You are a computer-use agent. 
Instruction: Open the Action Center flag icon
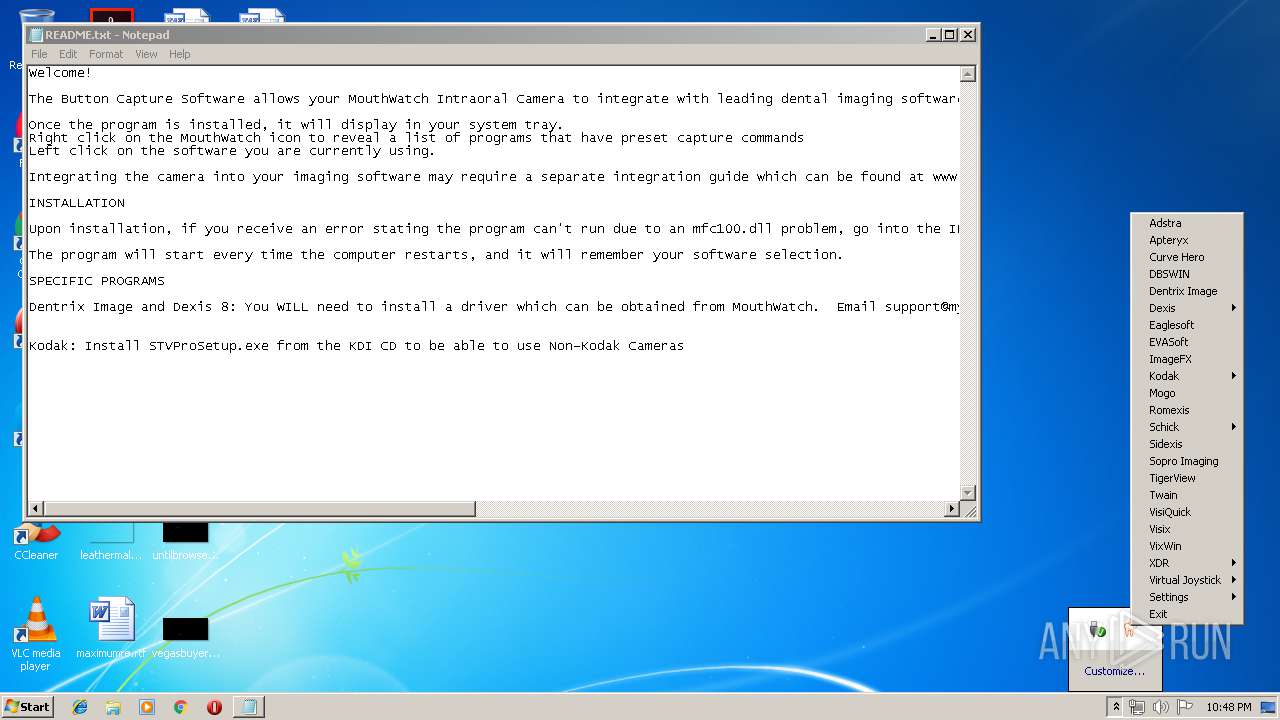pos(1185,707)
